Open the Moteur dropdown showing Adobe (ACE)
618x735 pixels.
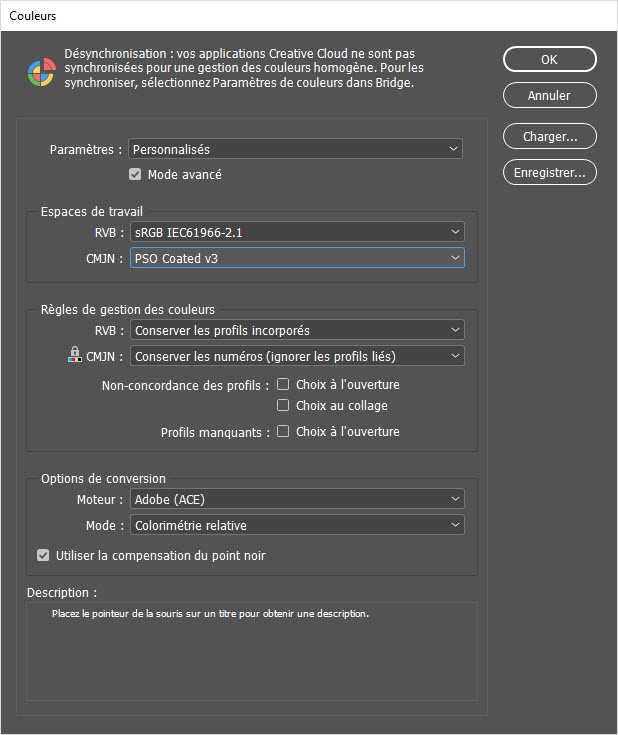(297, 499)
